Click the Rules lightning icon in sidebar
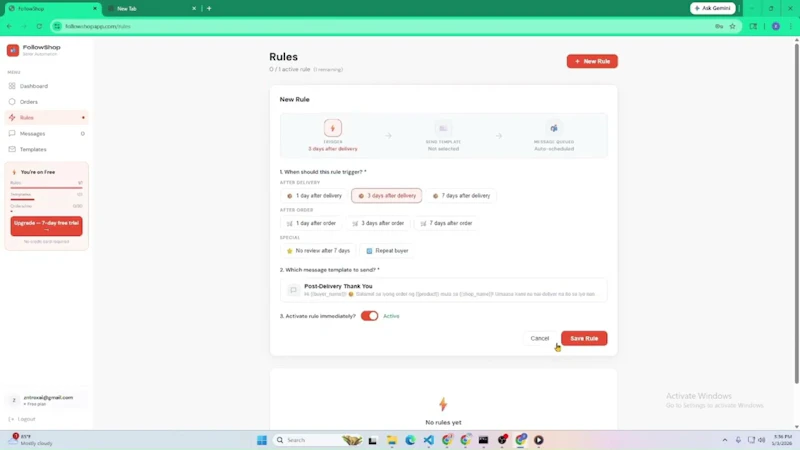Image resolution: width=800 pixels, height=450 pixels. point(12,118)
